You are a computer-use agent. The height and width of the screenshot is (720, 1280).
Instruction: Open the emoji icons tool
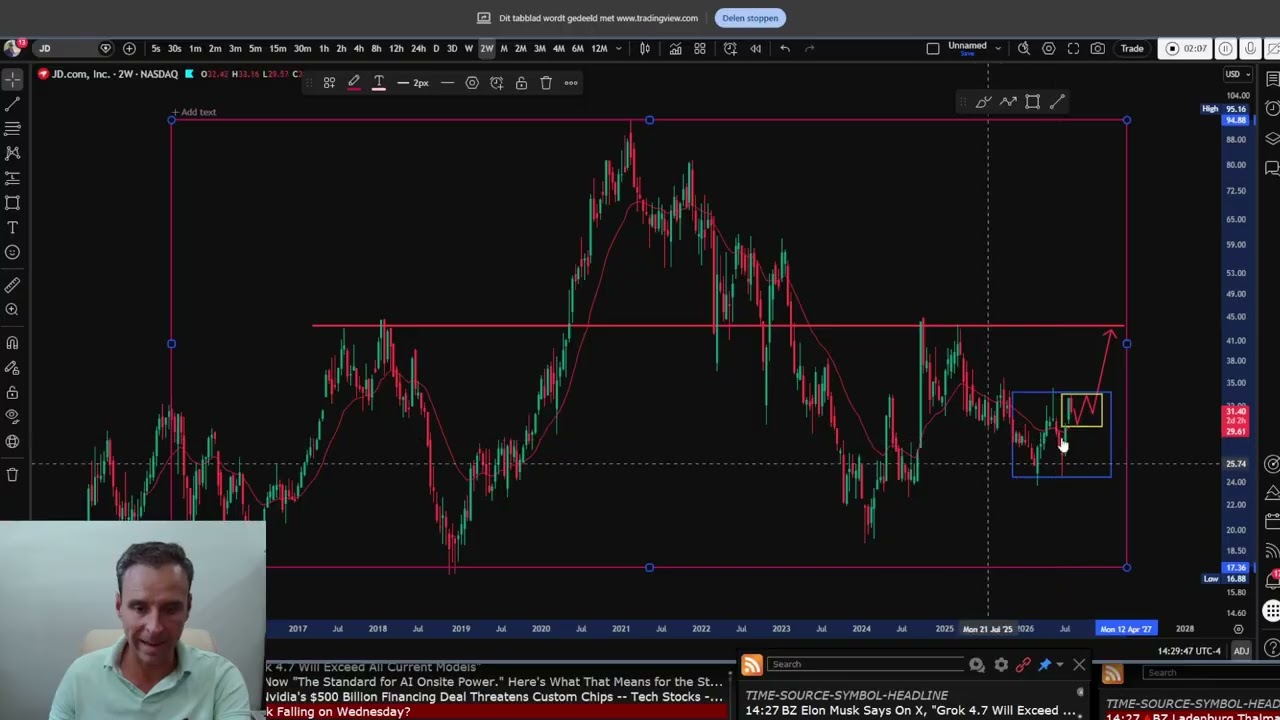(12, 252)
